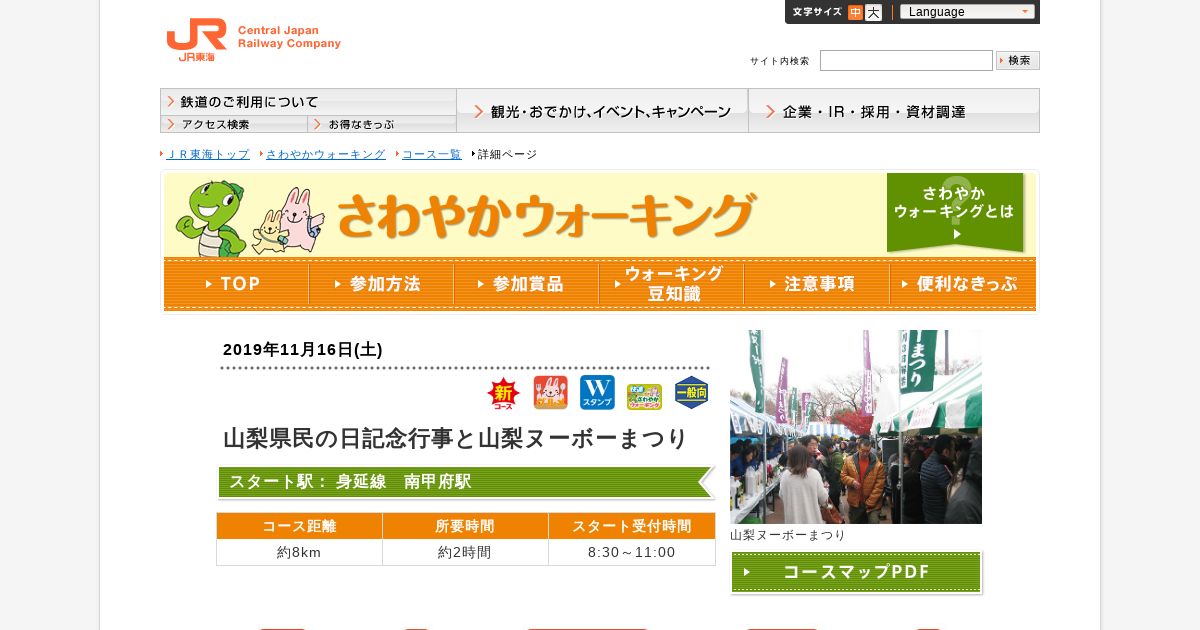The height and width of the screenshot is (630, 1200).
Task: Click the yellow さわやかウォーキング badge icon
Action: pos(644,396)
